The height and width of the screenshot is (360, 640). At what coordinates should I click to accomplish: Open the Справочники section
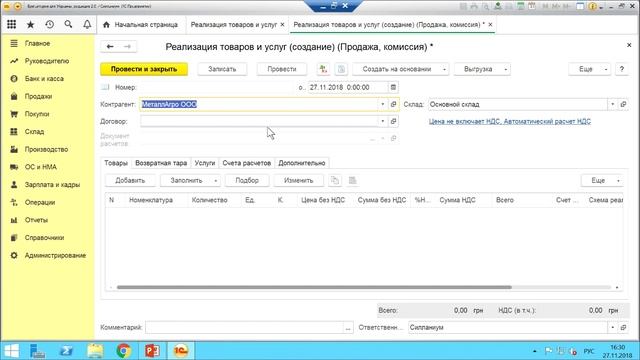44,238
